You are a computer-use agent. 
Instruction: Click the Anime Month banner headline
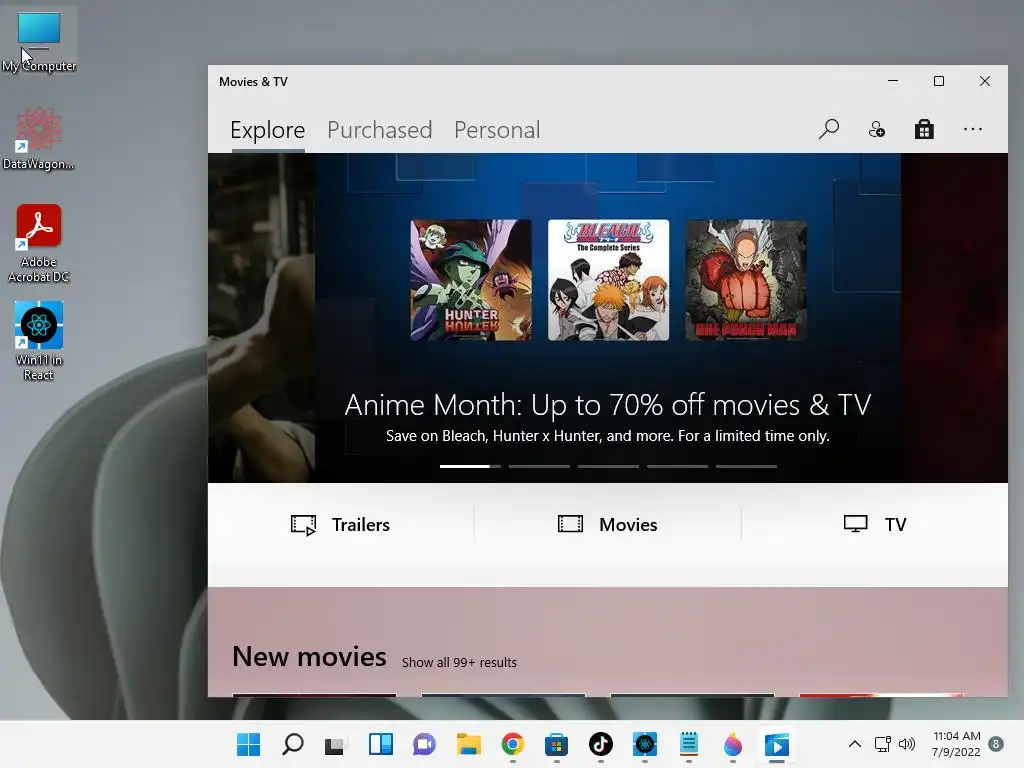coord(608,405)
